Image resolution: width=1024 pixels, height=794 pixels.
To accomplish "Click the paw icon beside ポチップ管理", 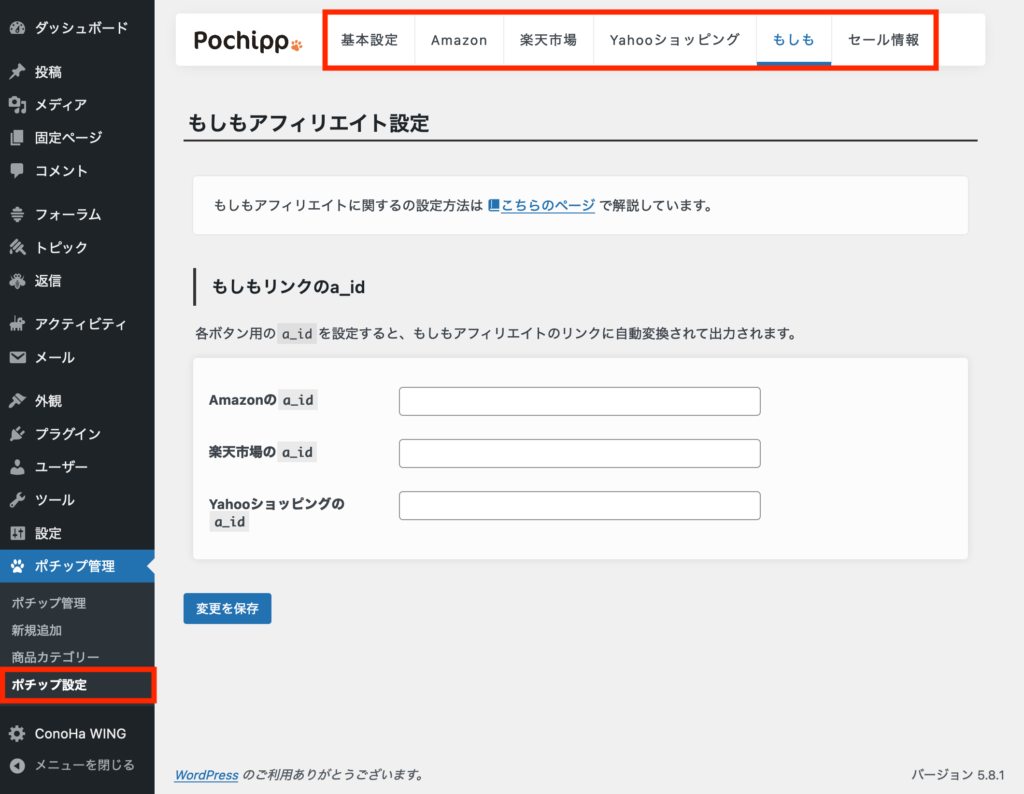I will (x=18, y=566).
